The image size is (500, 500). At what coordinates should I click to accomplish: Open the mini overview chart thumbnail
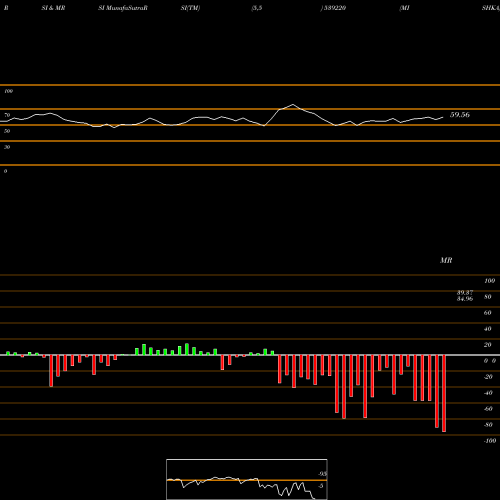[247, 479]
